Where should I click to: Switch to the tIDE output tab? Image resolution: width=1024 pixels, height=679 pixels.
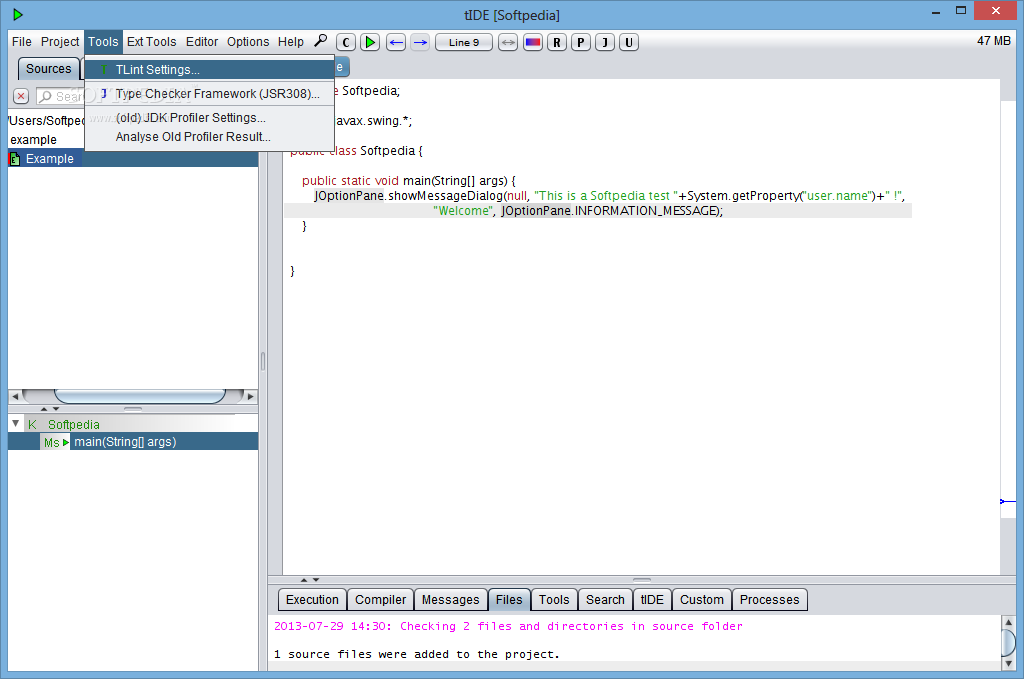[x=652, y=599]
